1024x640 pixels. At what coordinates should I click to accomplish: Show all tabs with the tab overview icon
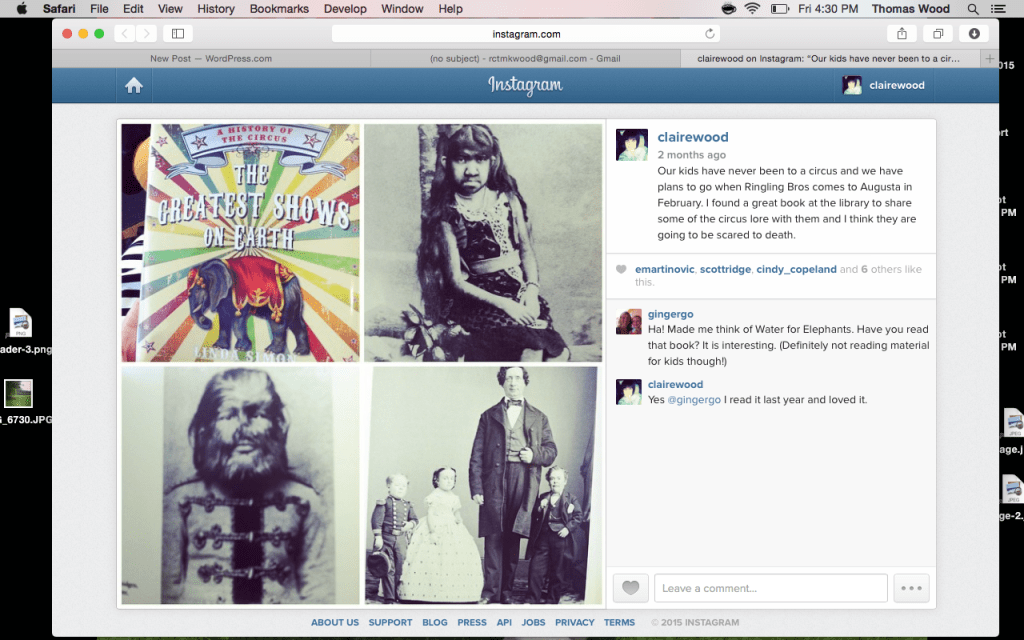(x=937, y=32)
